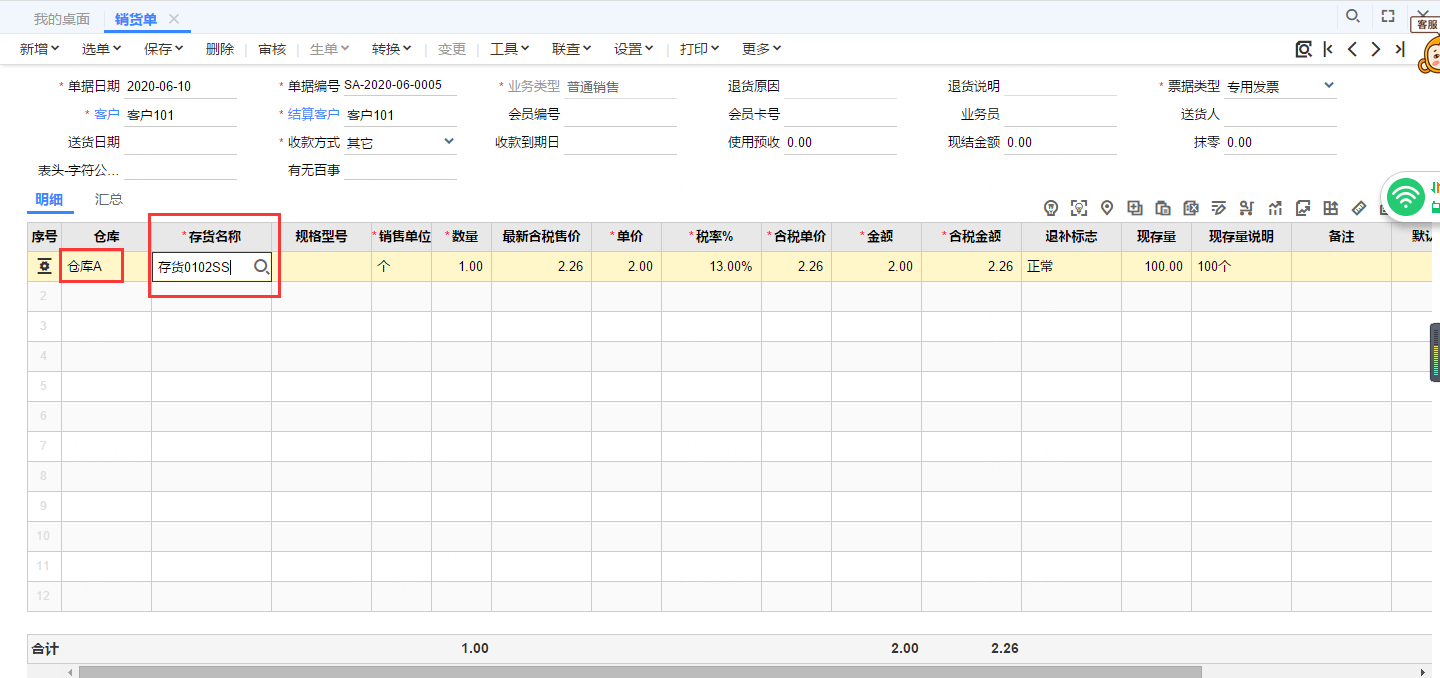The image size is (1440, 678).
Task: Click the 审核 toolbar button
Action: 272,49
